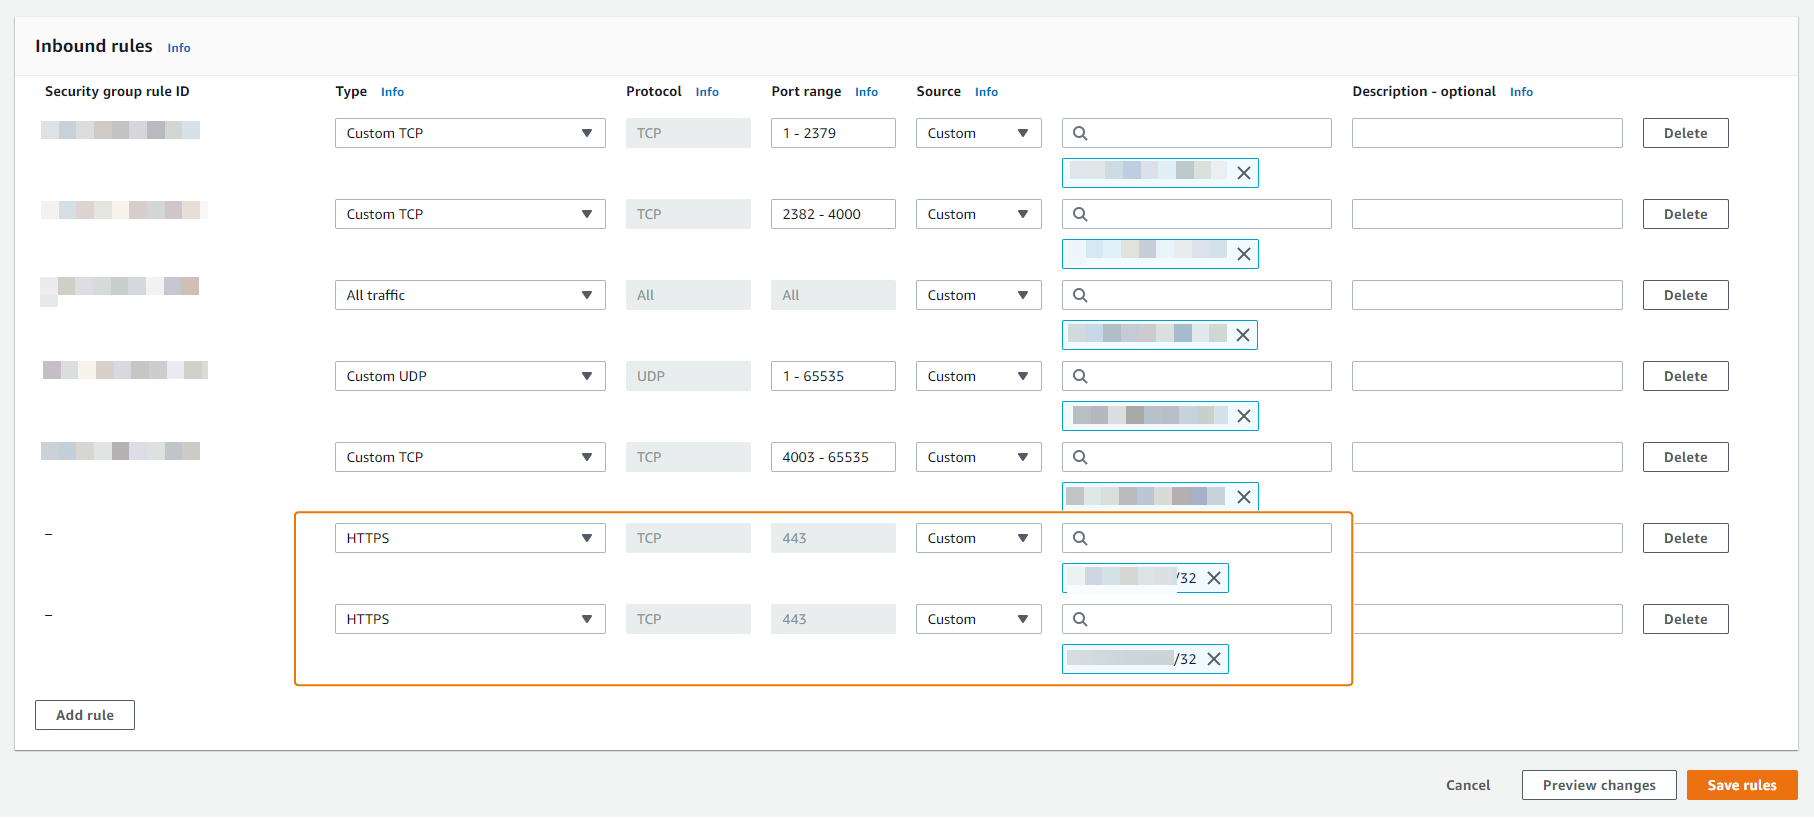Viewport: 1814px width, 818px height.
Task: Open the Info link next to Inbound rules
Action: (x=179, y=48)
